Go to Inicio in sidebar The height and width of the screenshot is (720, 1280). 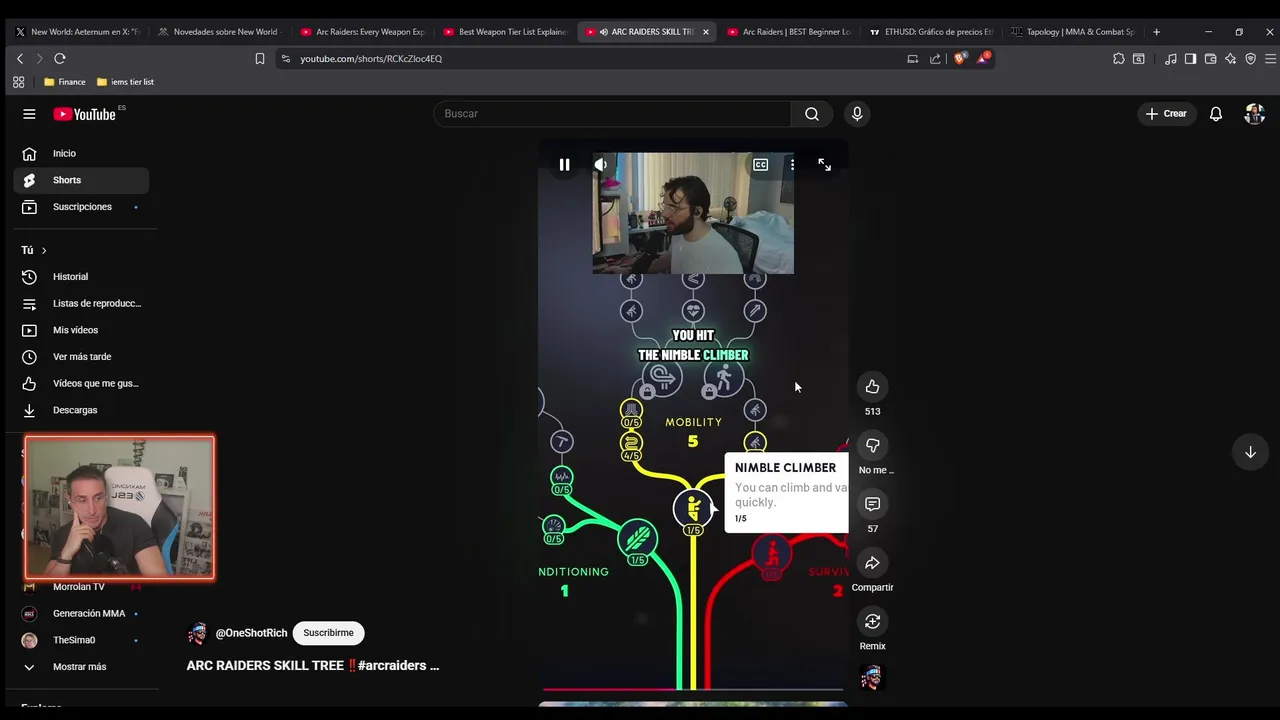81,153
